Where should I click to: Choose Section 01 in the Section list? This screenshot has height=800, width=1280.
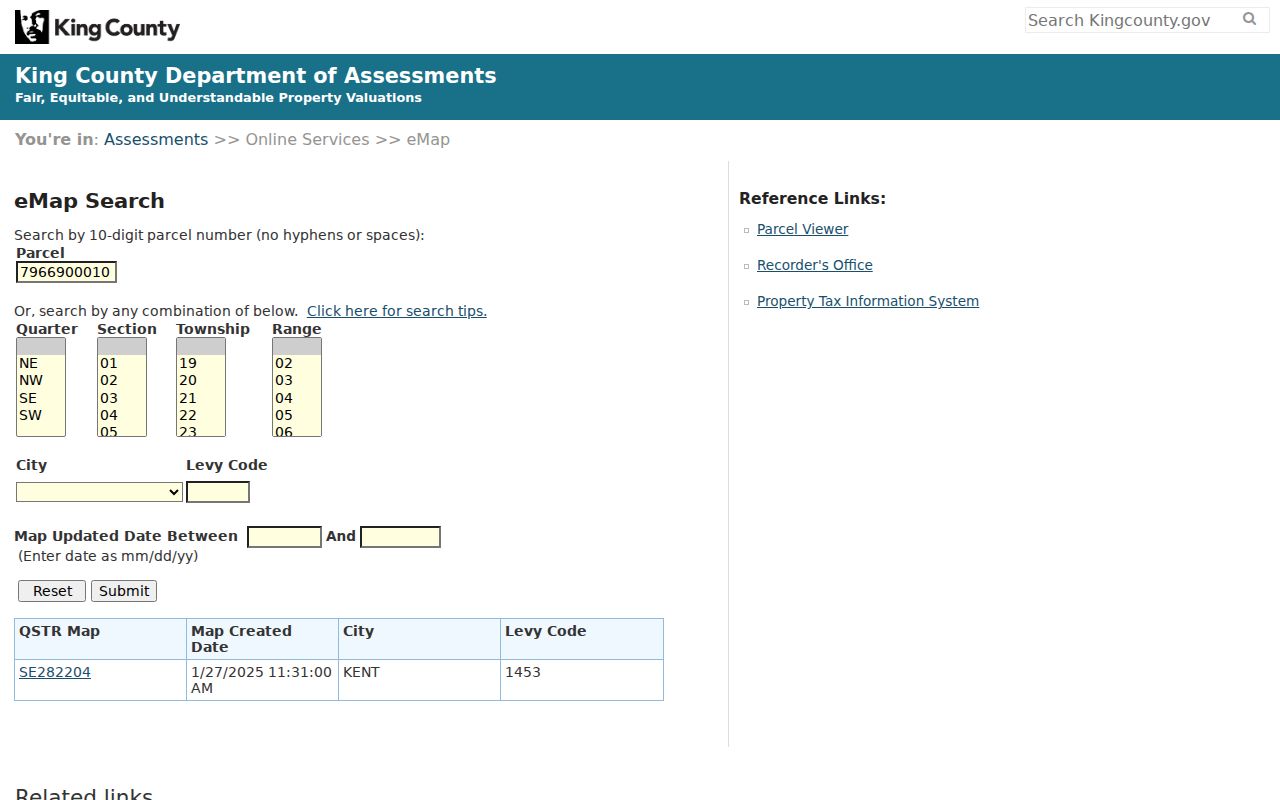(x=122, y=363)
